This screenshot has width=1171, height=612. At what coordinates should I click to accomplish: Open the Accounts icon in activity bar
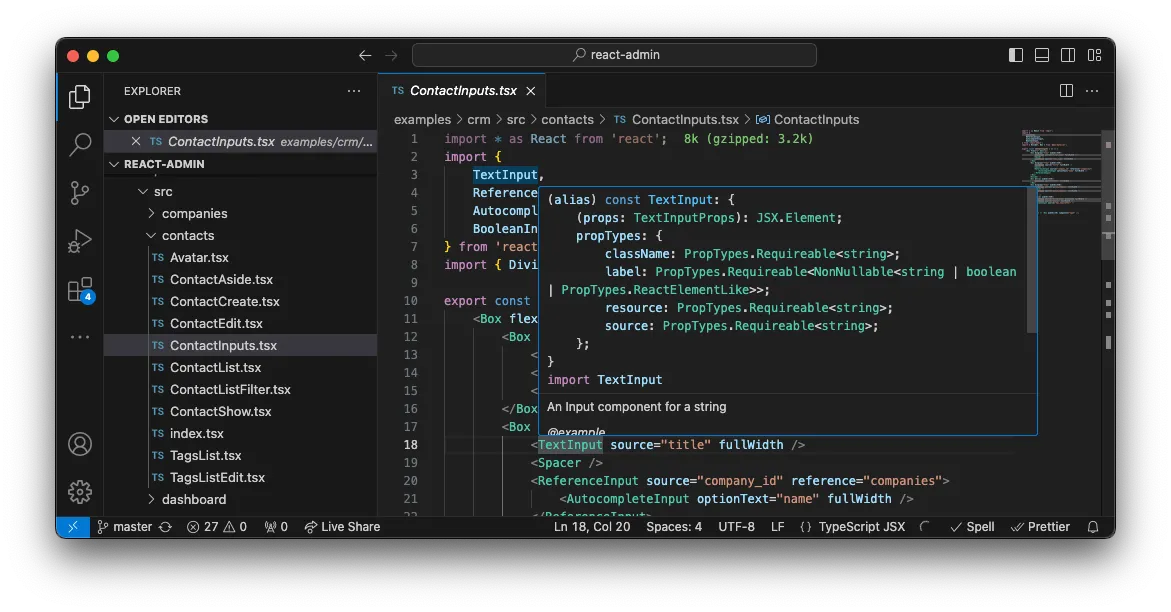coord(79,443)
